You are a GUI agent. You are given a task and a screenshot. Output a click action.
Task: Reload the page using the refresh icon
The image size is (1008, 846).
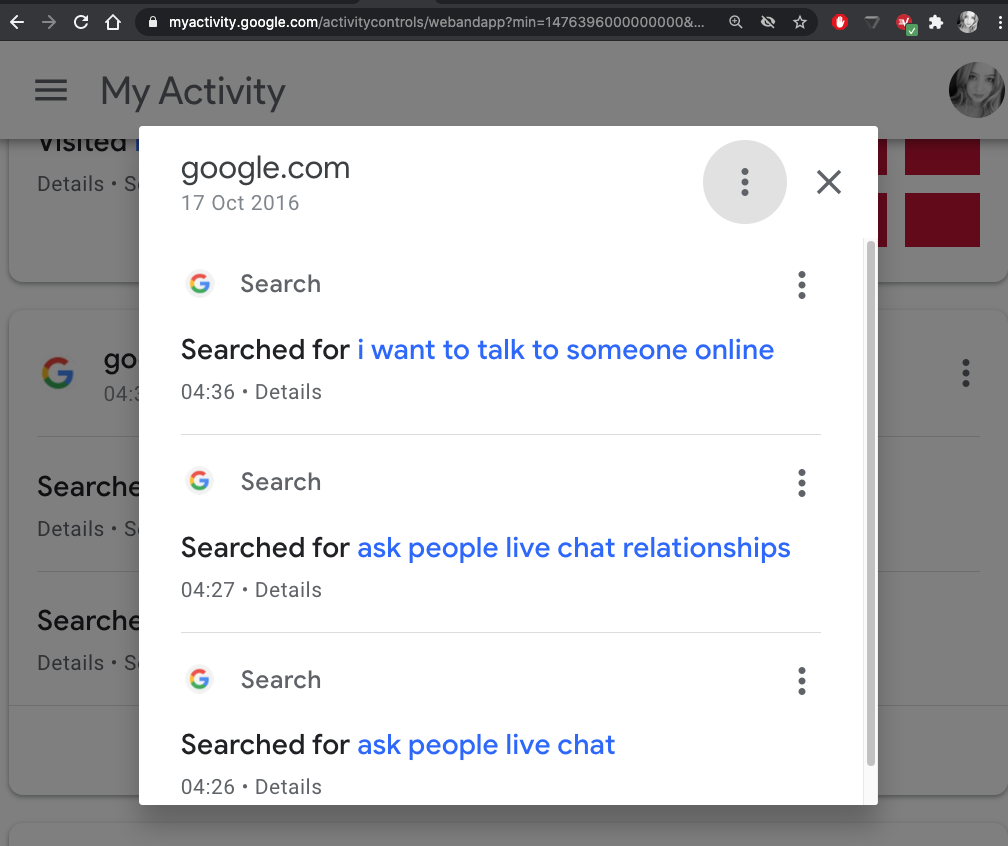(81, 21)
